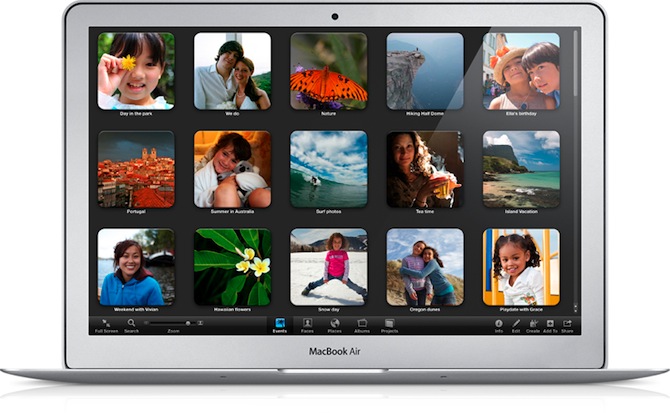Screen dimensions: 670x413
Task: Click the 'Surf photos' title text
Action: point(329,211)
